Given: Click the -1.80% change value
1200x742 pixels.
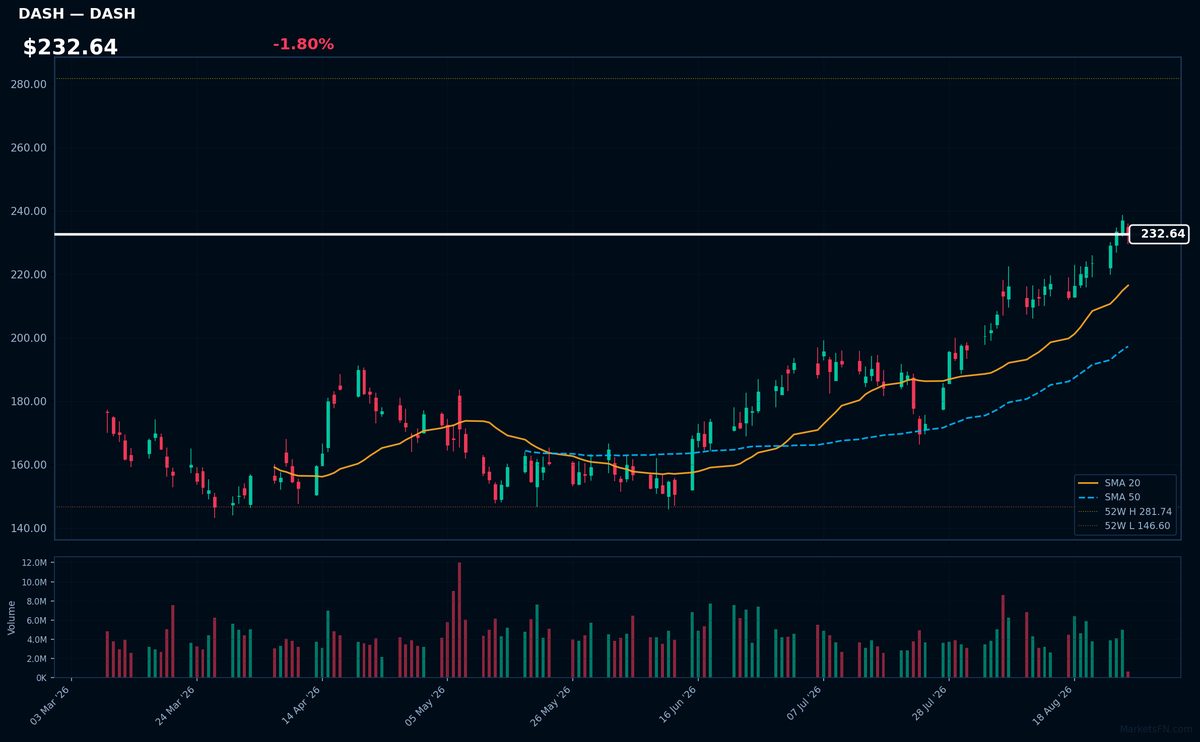Looking at the screenshot, I should pyautogui.click(x=303, y=44).
